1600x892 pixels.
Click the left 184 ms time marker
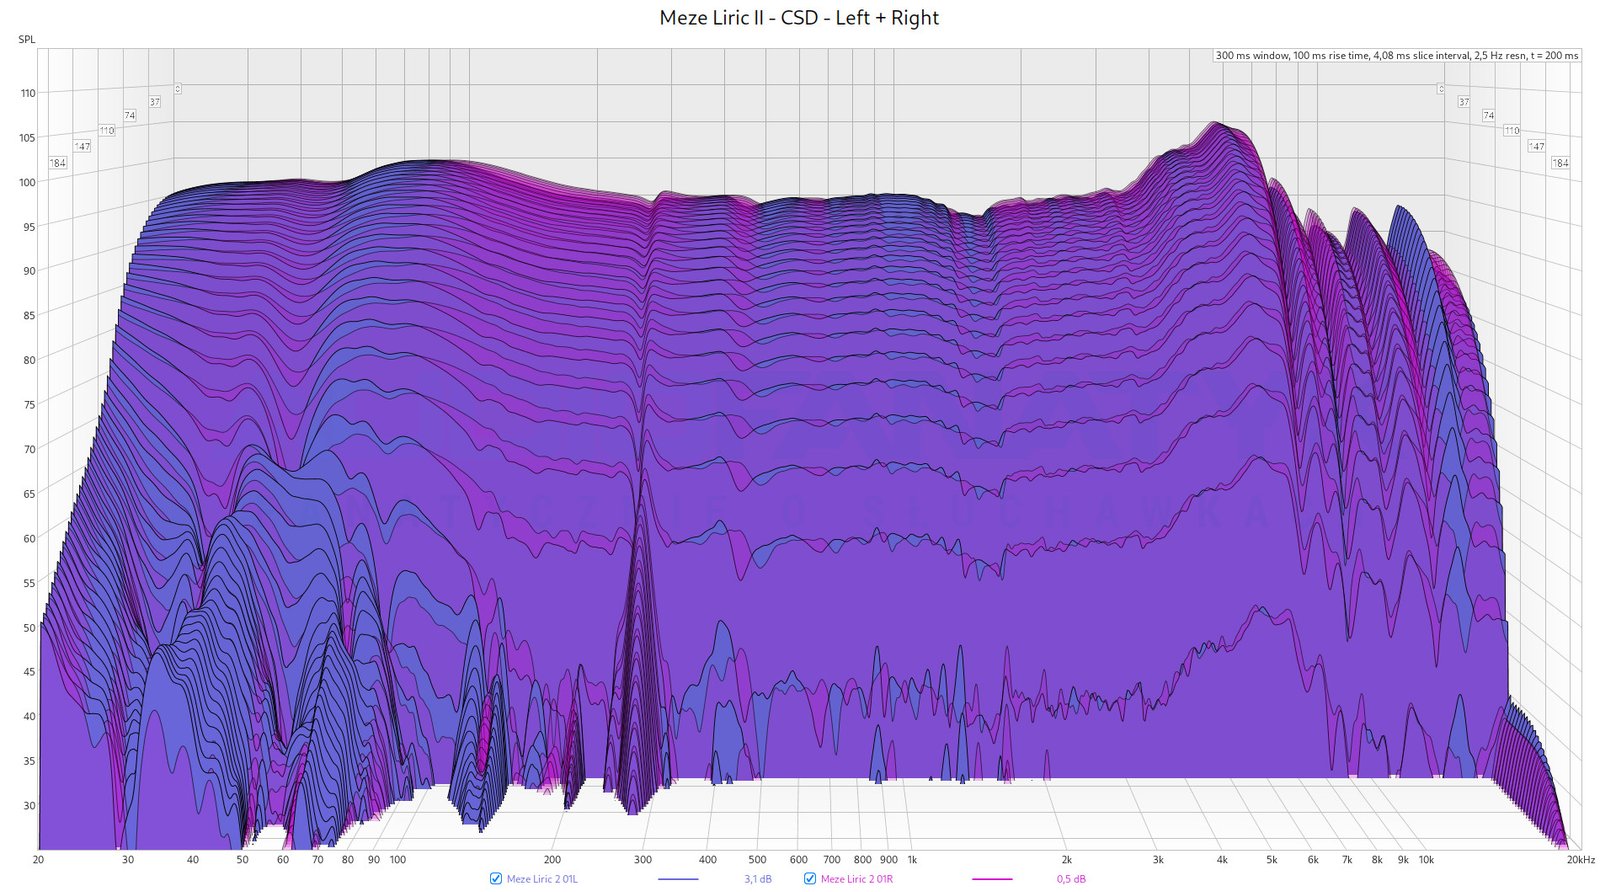[58, 163]
